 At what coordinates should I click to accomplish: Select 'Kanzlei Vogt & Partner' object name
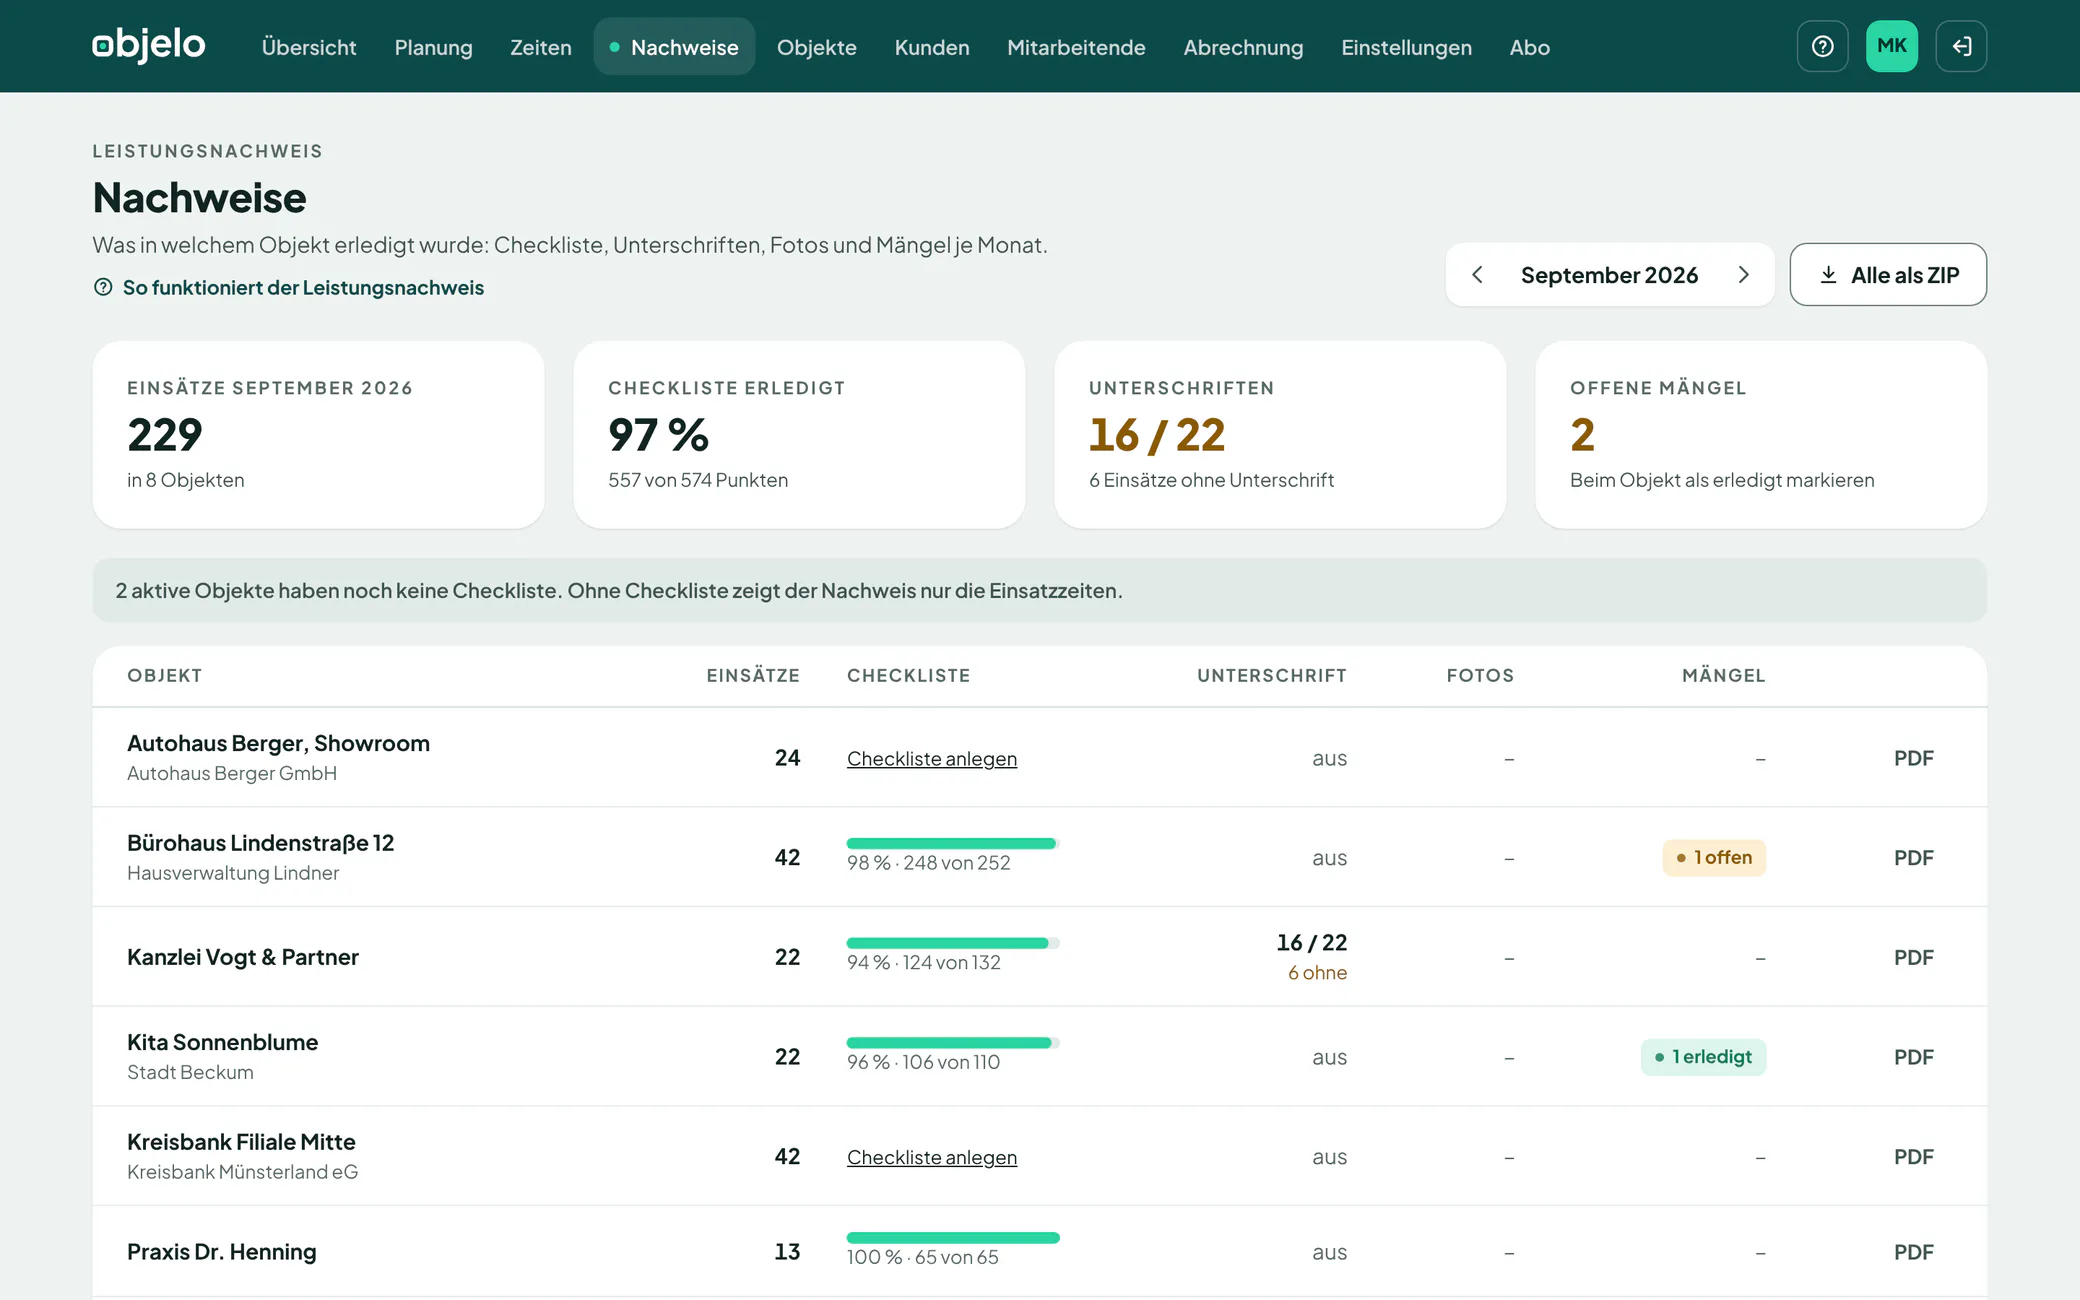243,957
